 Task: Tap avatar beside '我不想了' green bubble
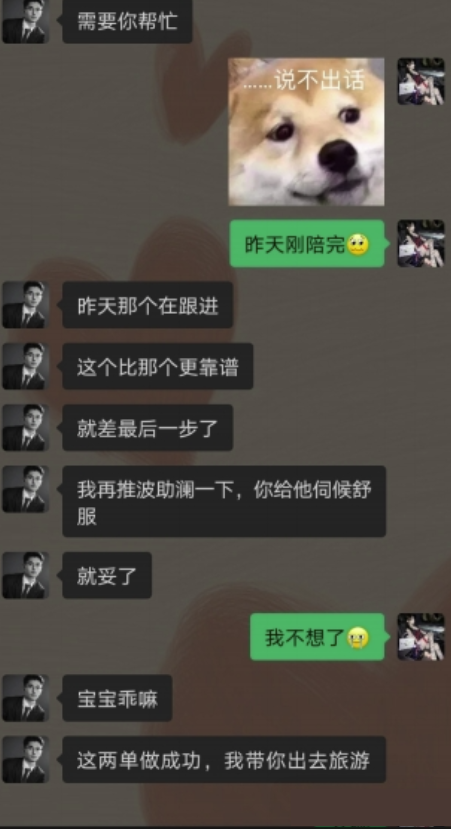coord(421,637)
